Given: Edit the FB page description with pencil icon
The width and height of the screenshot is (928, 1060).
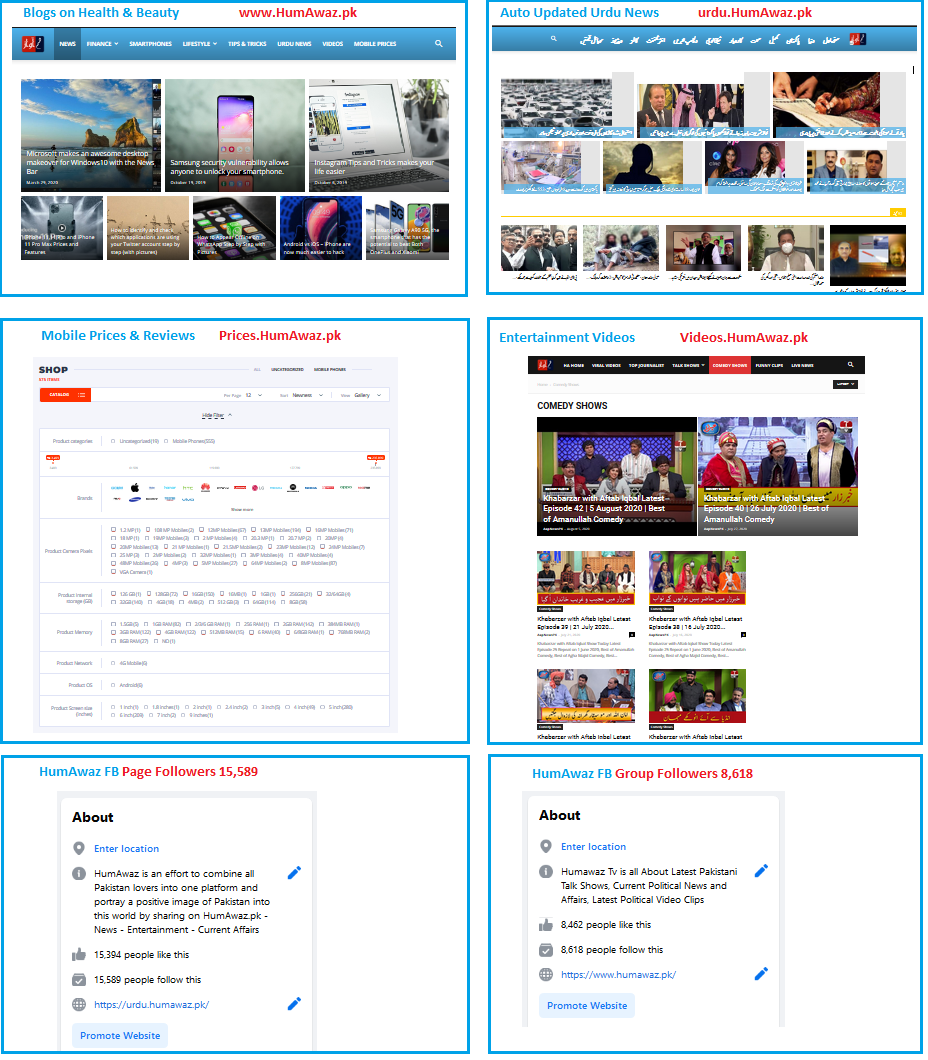Looking at the screenshot, I should (x=294, y=873).
